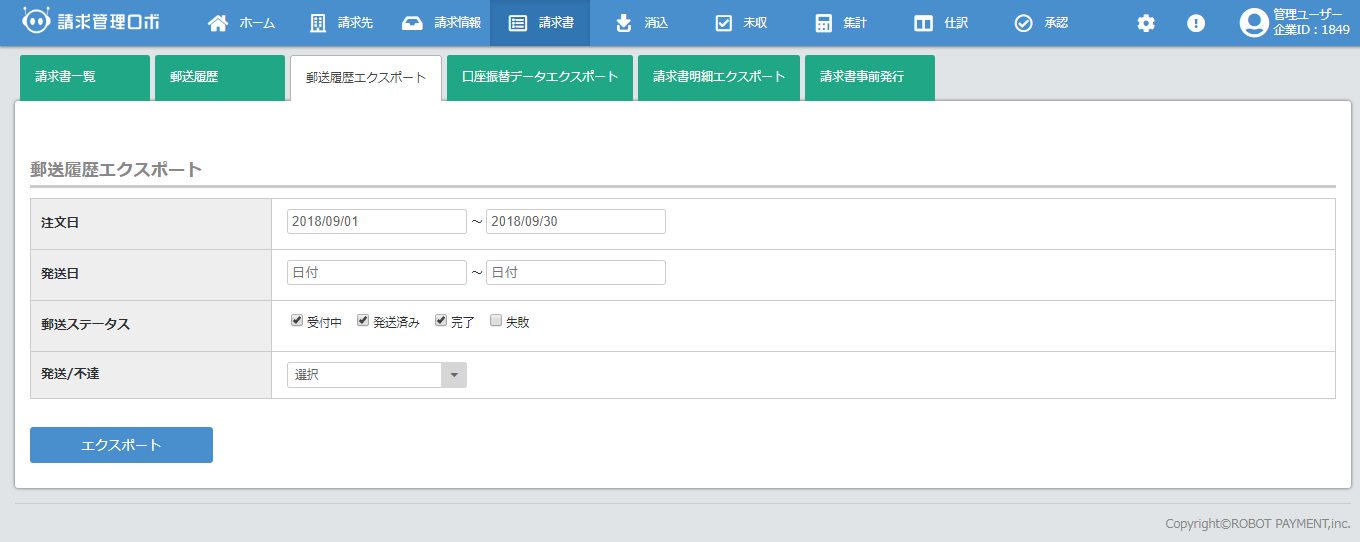
Task: Uncheck the 受付中 status checkbox
Action: [297, 321]
